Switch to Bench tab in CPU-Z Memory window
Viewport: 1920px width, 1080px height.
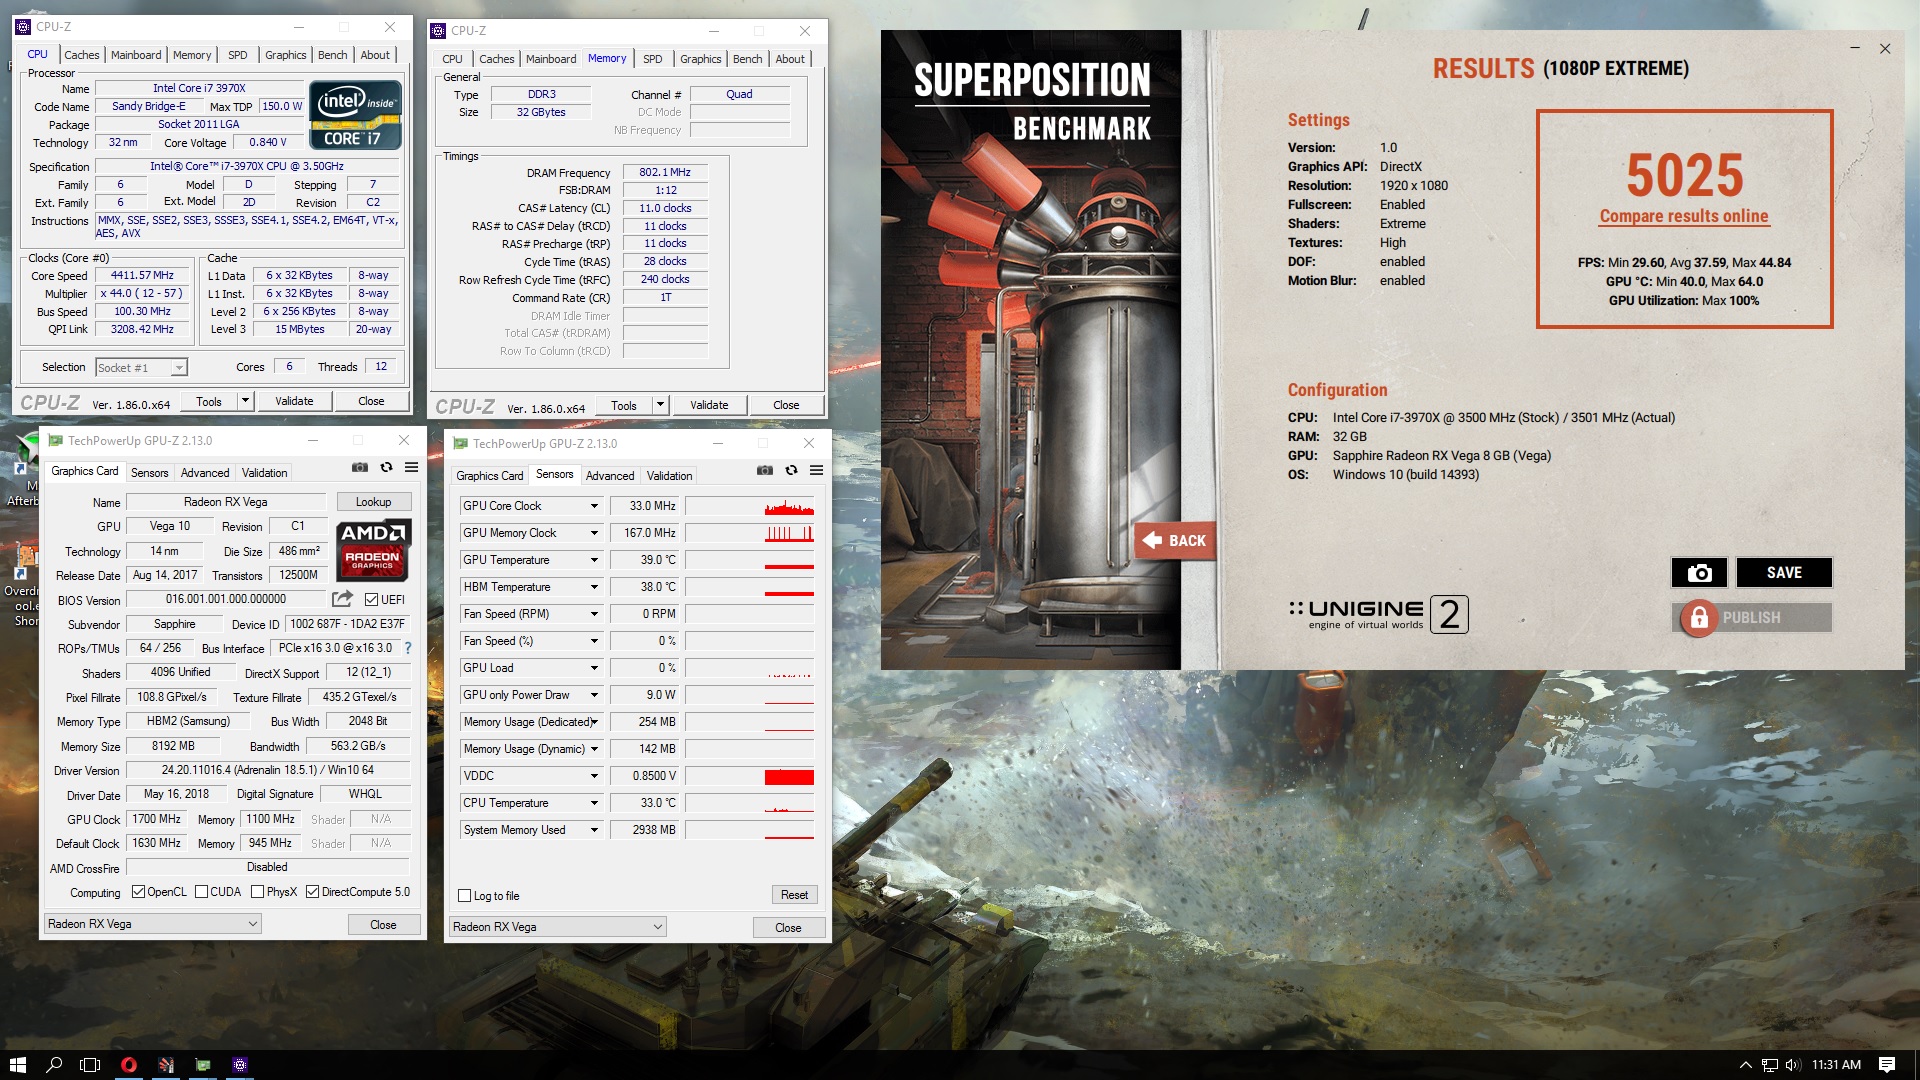(747, 59)
